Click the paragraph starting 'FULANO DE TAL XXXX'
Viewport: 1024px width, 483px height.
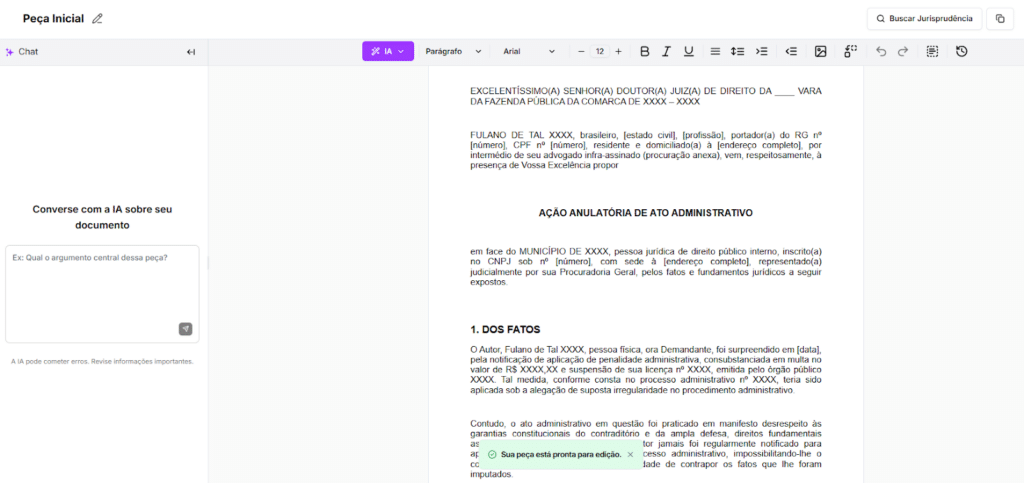(646, 150)
